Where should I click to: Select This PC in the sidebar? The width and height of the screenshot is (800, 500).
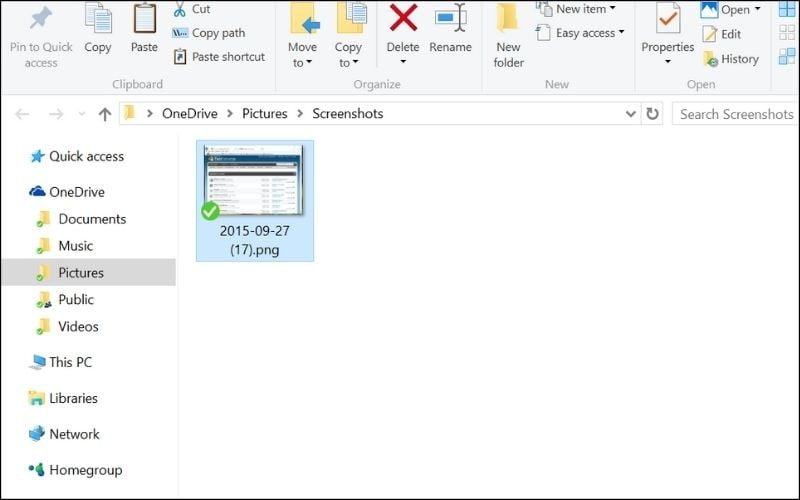[61, 362]
